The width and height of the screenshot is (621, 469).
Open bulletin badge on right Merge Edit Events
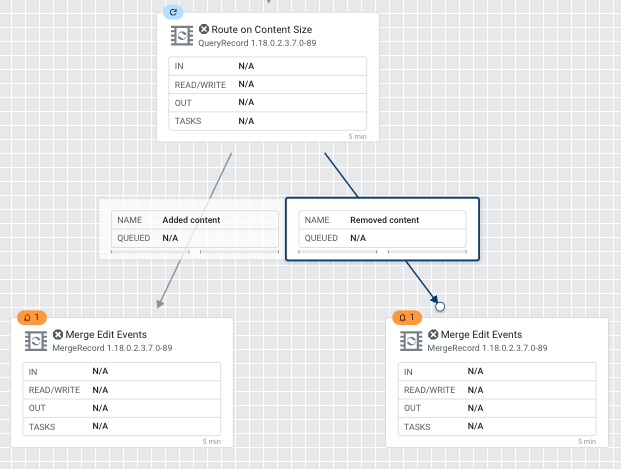405,317
